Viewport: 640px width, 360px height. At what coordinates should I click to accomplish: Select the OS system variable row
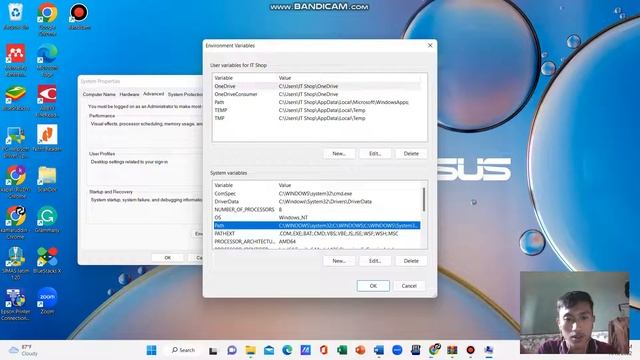(x=317, y=218)
